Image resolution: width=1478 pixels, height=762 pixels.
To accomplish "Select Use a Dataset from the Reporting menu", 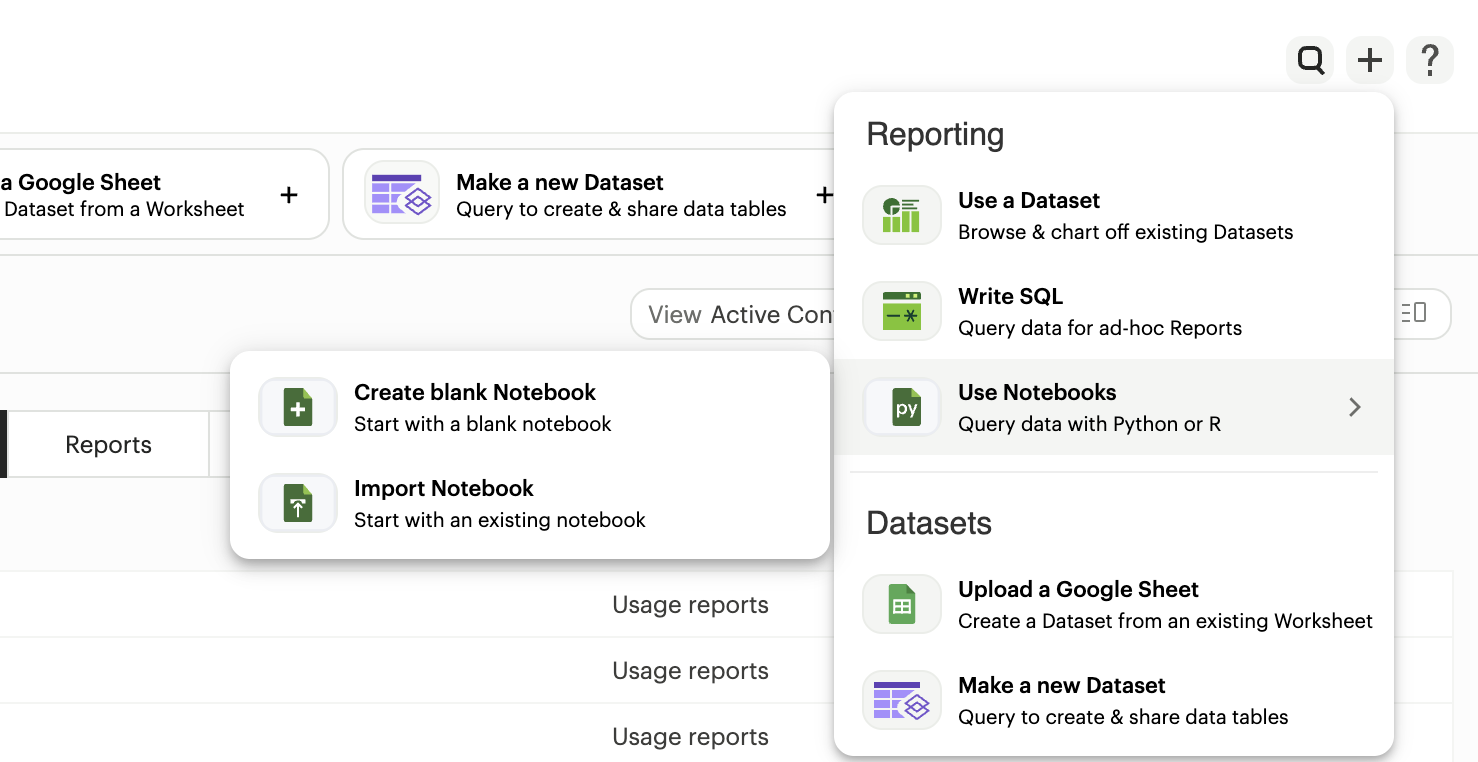I will [x=1028, y=201].
